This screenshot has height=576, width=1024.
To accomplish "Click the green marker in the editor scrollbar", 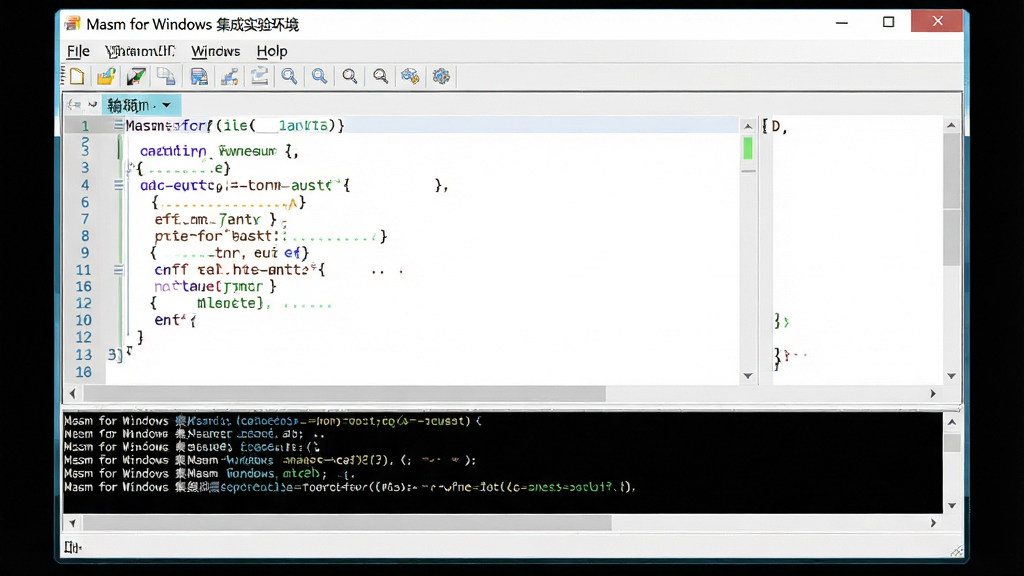I will 748,148.
